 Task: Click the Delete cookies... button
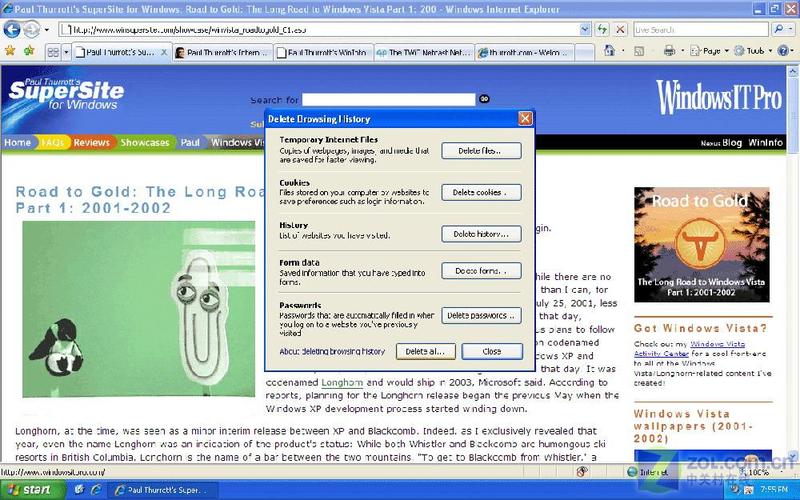point(481,192)
